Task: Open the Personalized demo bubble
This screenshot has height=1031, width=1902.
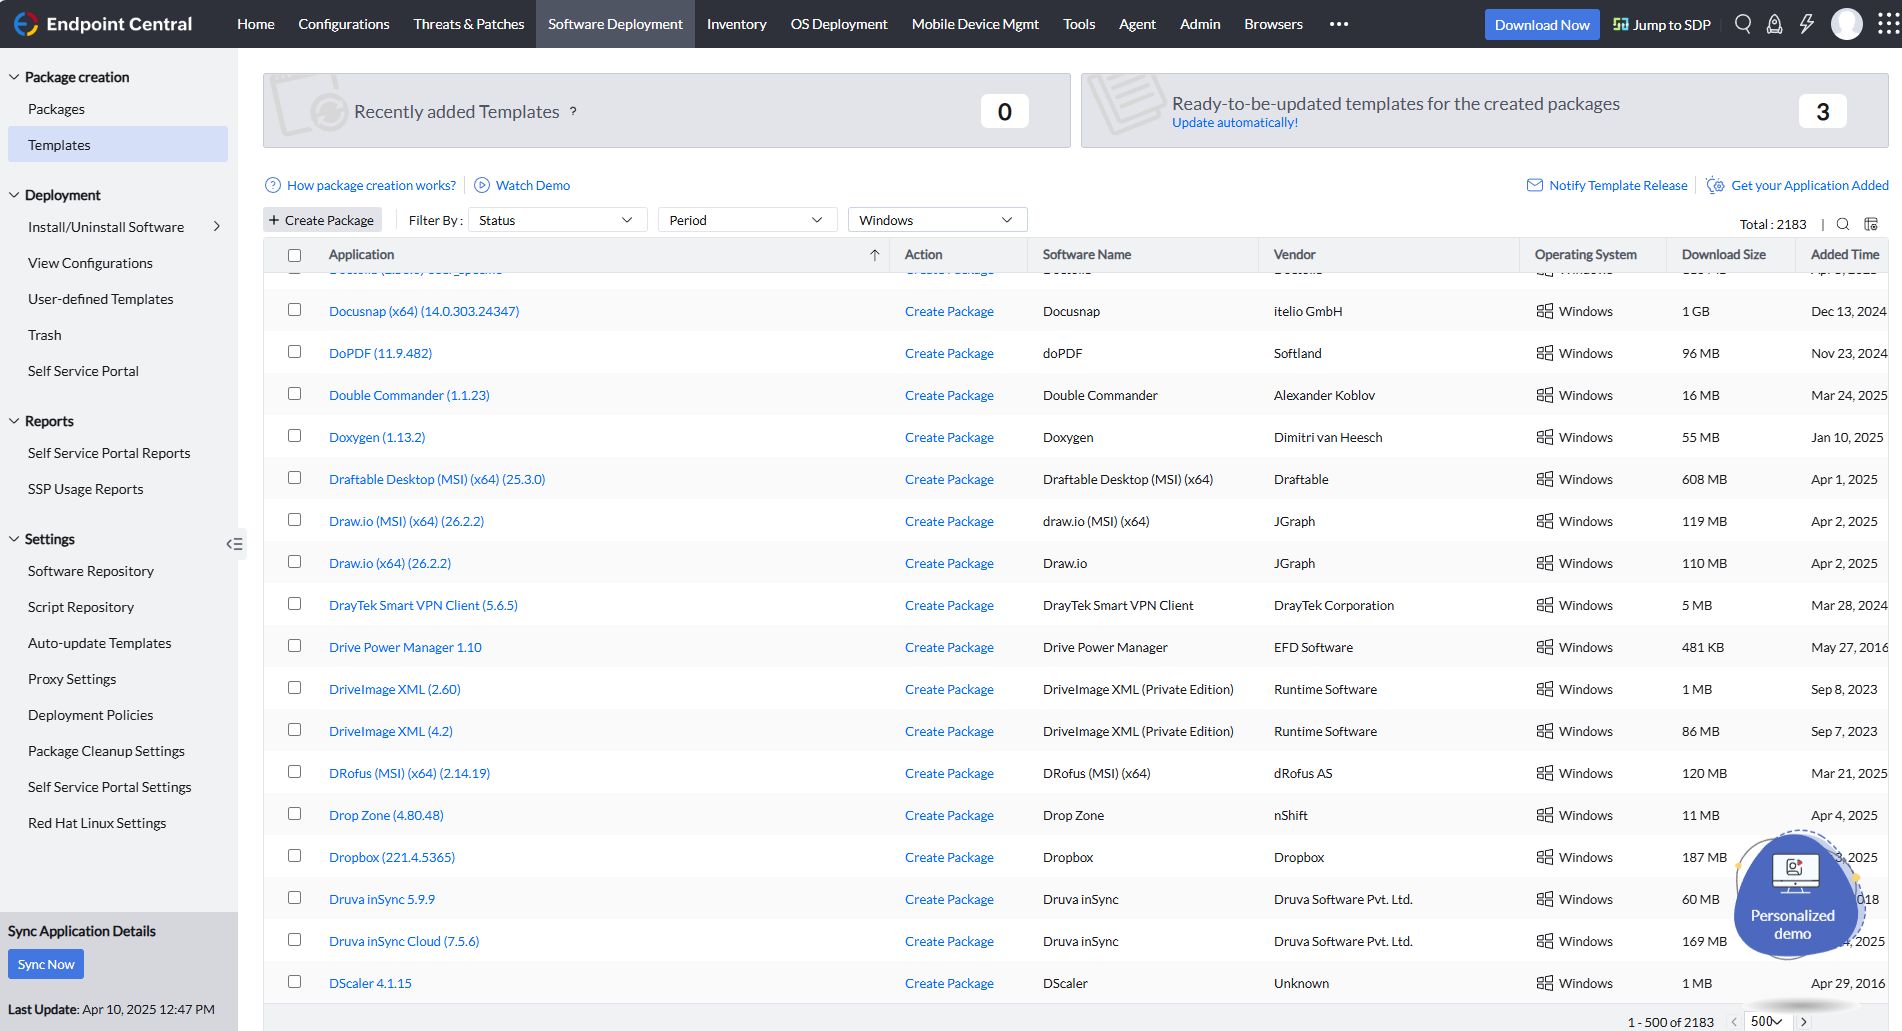Action: coord(1796,895)
